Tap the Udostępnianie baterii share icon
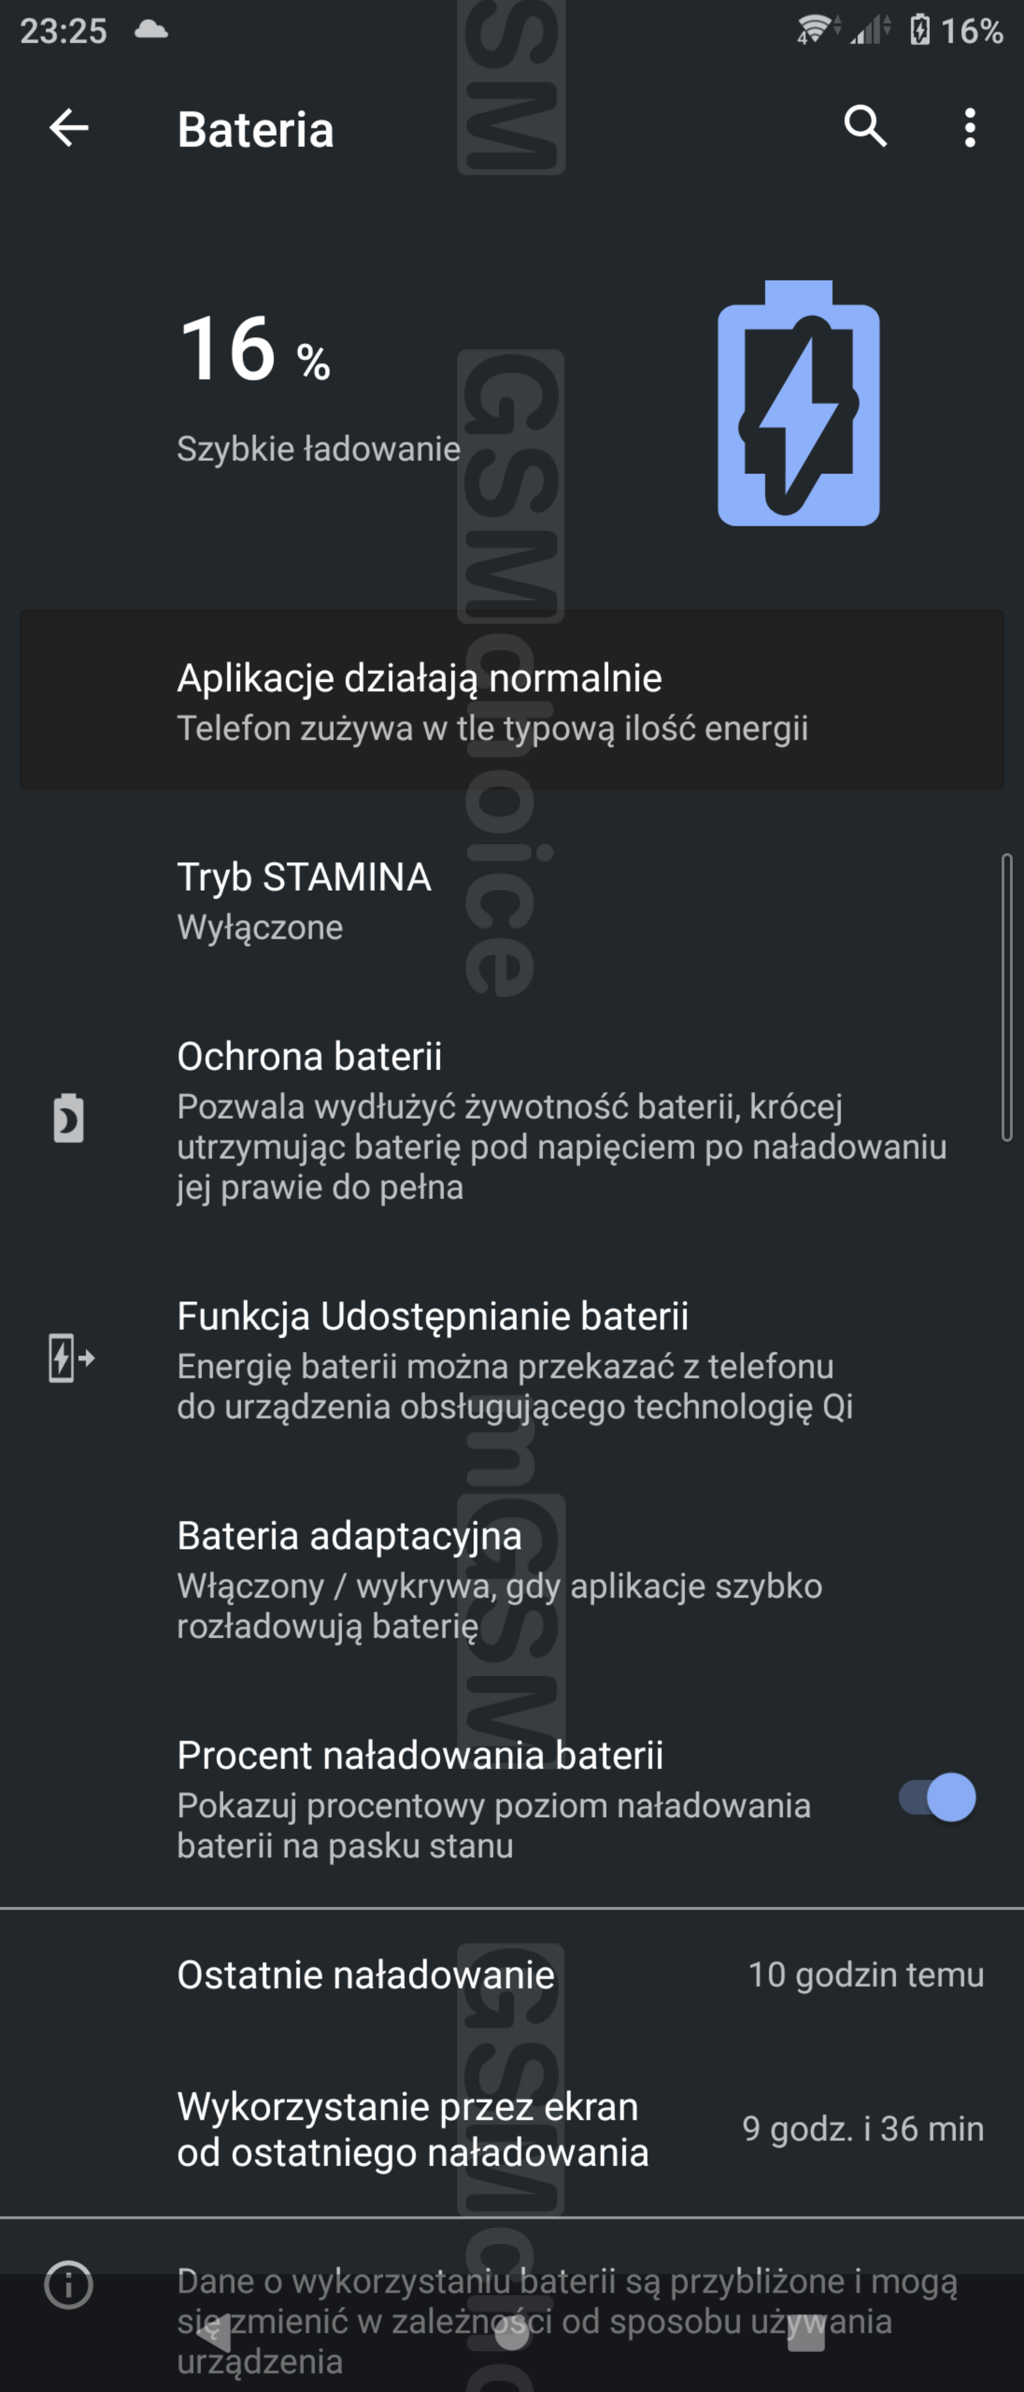 tap(71, 1359)
